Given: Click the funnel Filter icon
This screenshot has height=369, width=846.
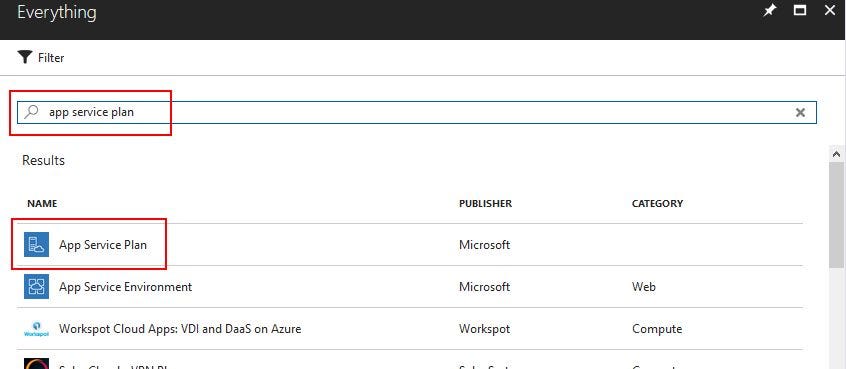Looking at the screenshot, I should pos(25,57).
